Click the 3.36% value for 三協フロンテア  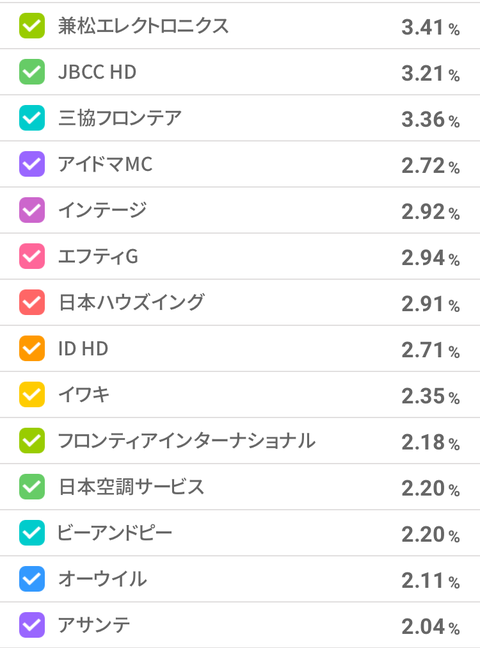pos(430,120)
